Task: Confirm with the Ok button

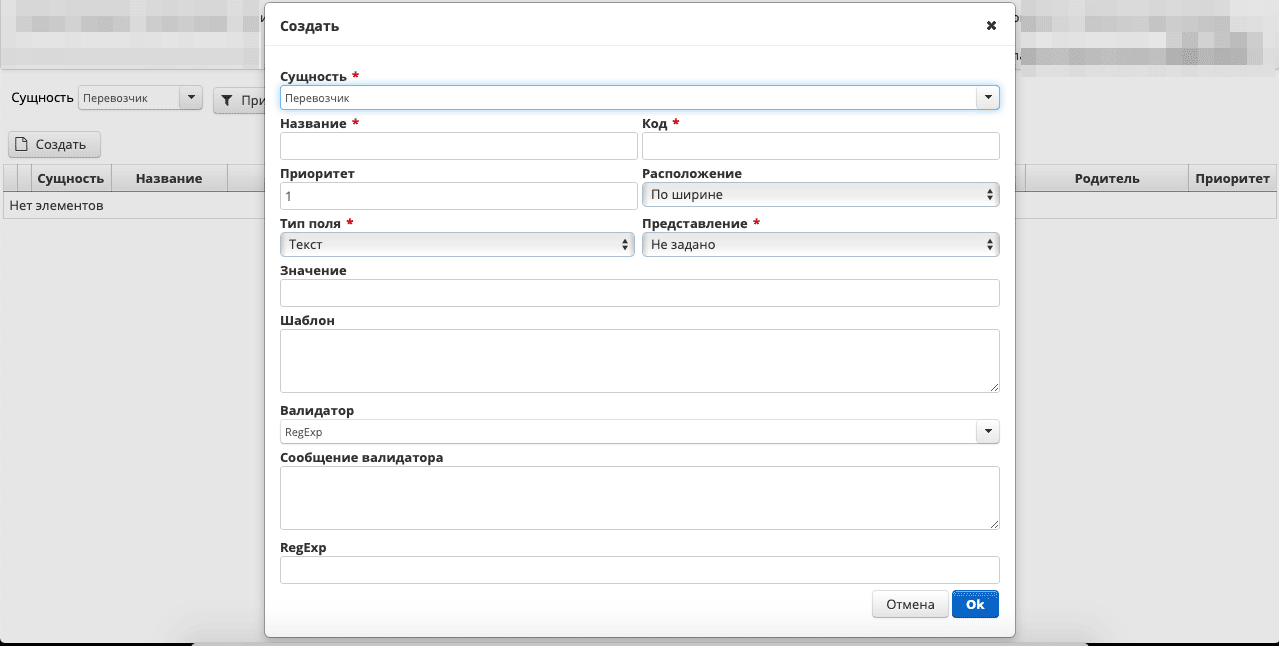Action: [x=974, y=604]
